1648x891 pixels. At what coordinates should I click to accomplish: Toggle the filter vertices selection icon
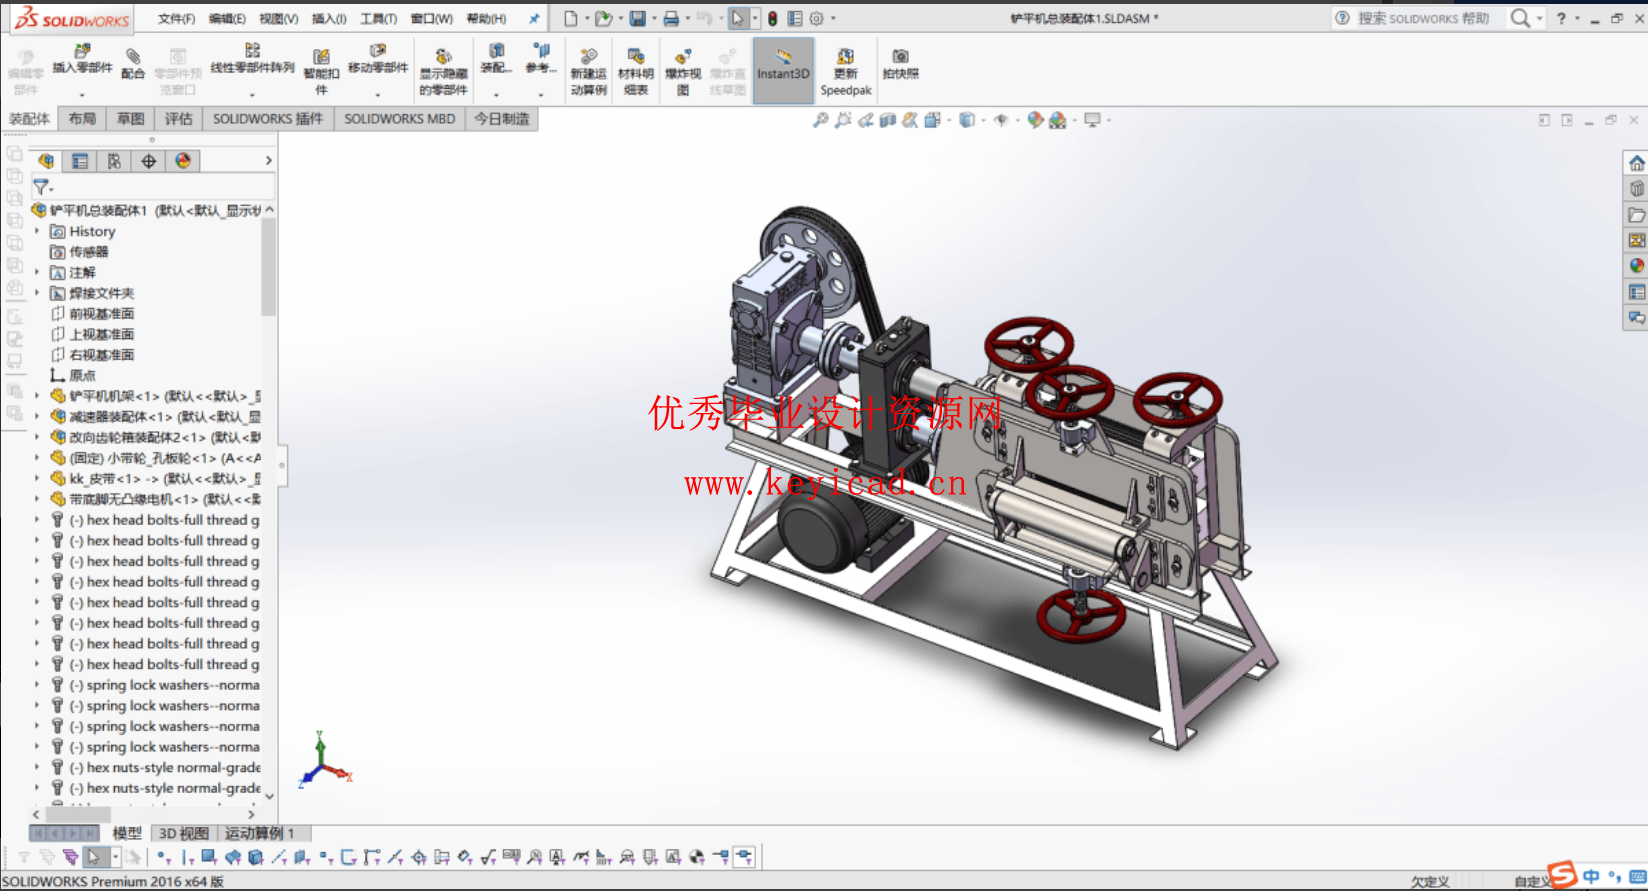click(x=163, y=857)
